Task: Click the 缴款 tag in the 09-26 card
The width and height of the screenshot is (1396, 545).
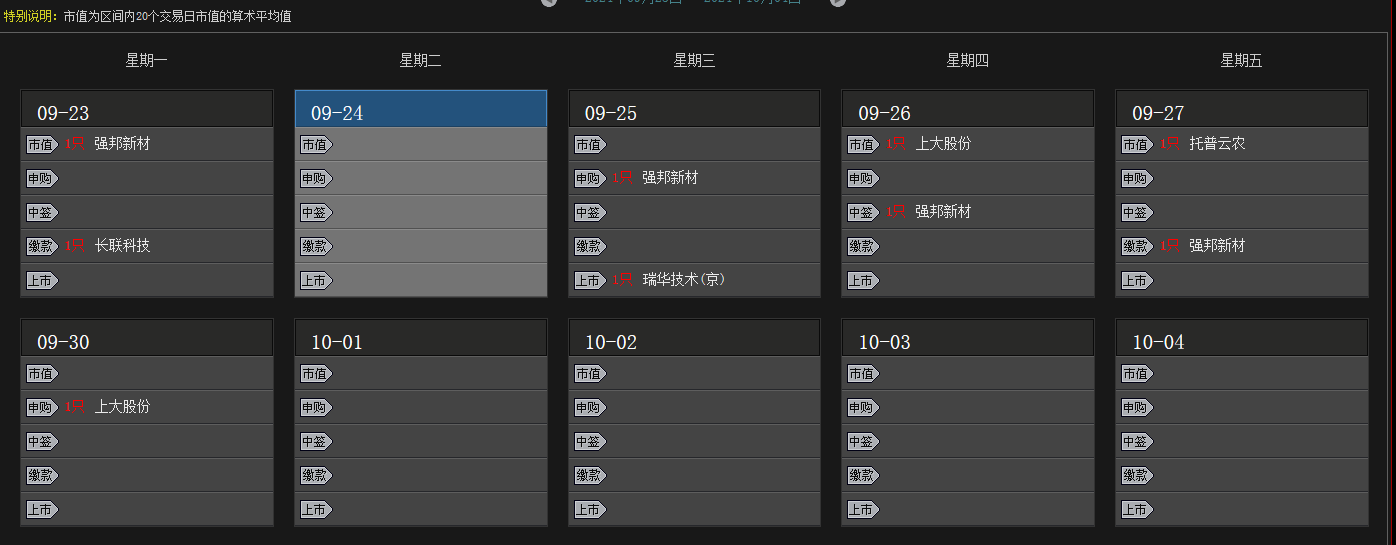Action: point(863,247)
